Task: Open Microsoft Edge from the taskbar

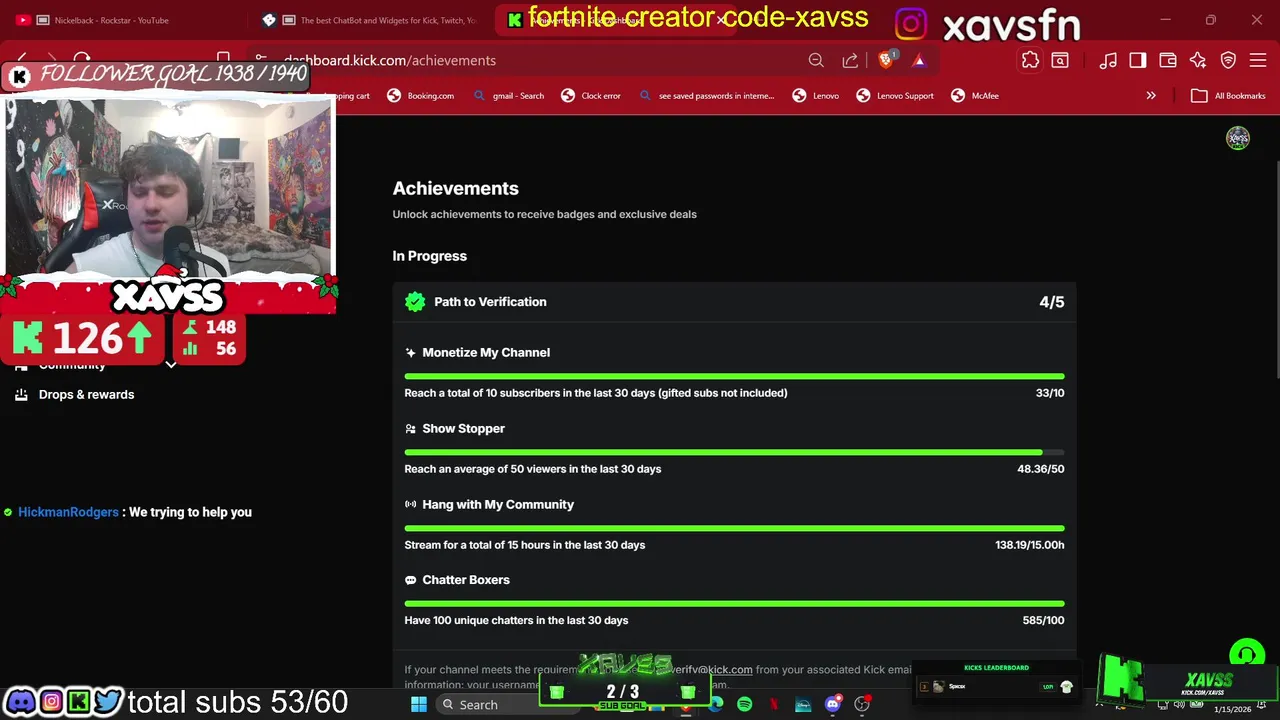Action: point(716,704)
